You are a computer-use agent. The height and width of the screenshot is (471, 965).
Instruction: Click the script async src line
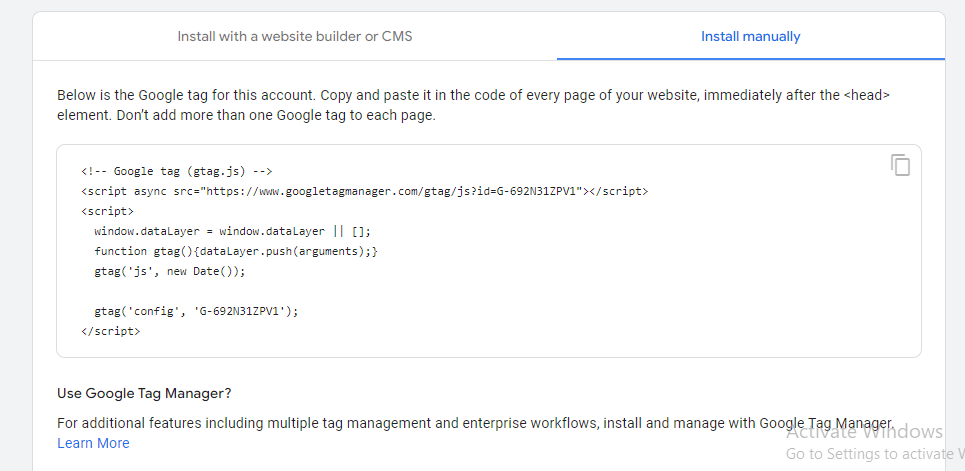point(364,191)
